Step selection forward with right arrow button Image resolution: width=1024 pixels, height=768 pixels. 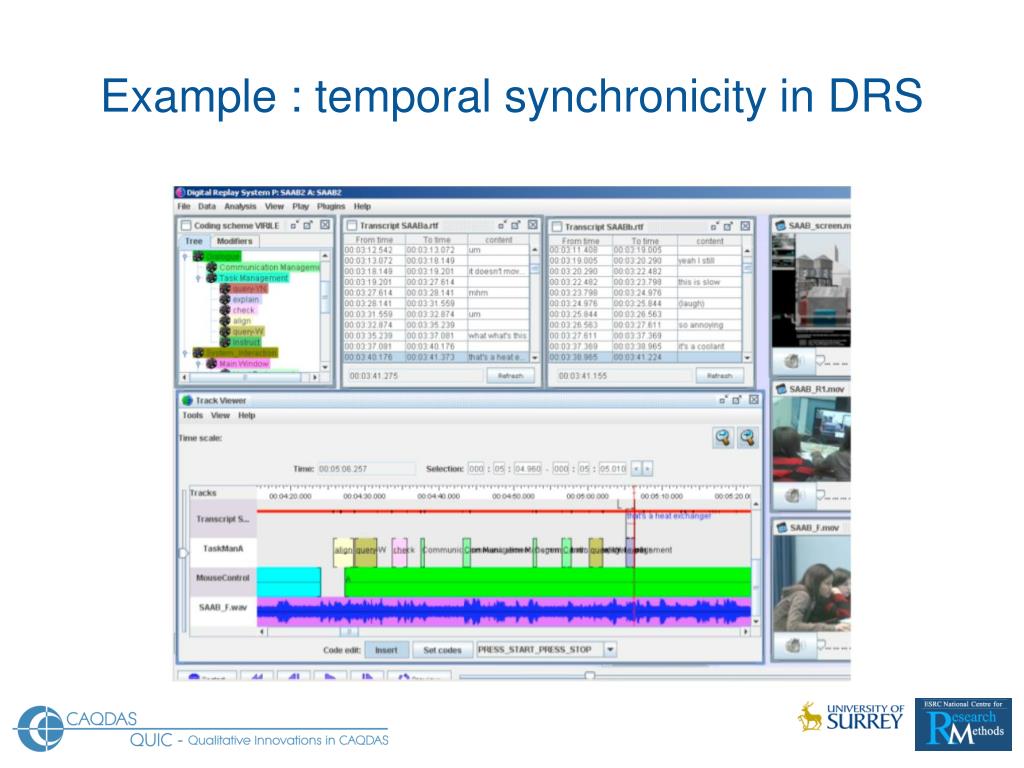click(647, 469)
